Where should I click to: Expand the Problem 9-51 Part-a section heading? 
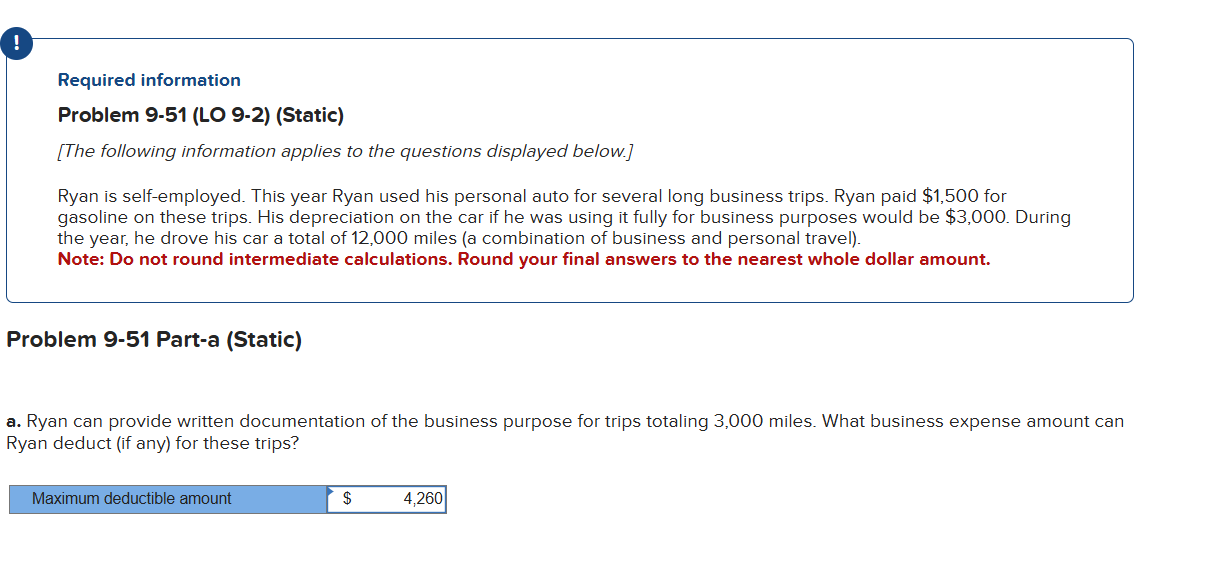click(150, 339)
